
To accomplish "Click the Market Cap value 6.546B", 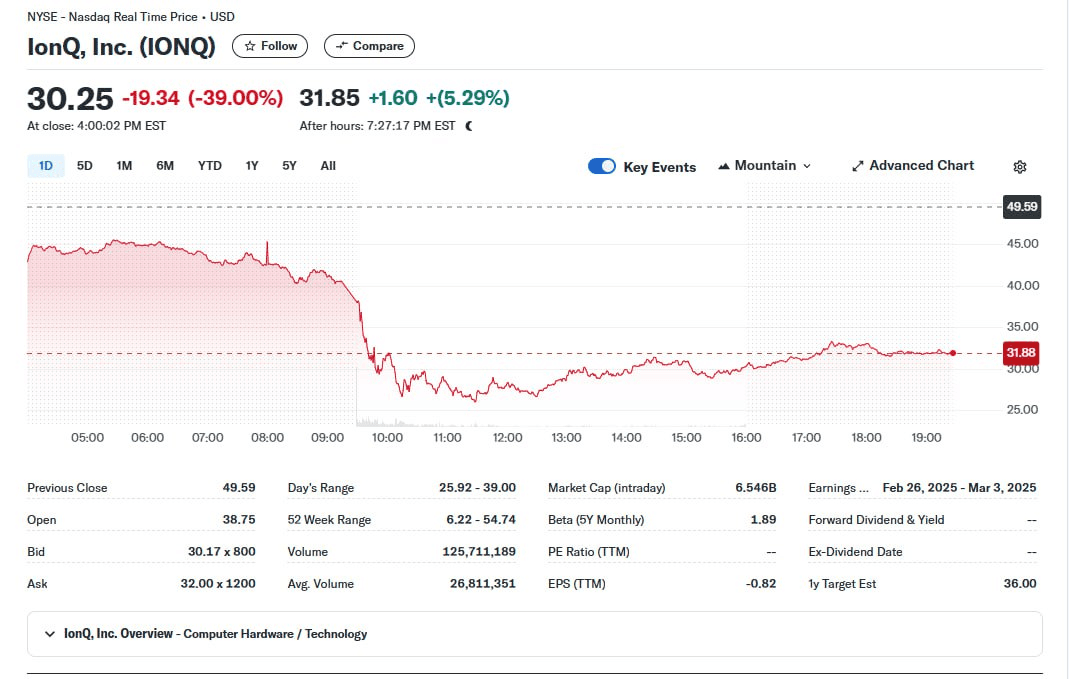I will (755, 488).
